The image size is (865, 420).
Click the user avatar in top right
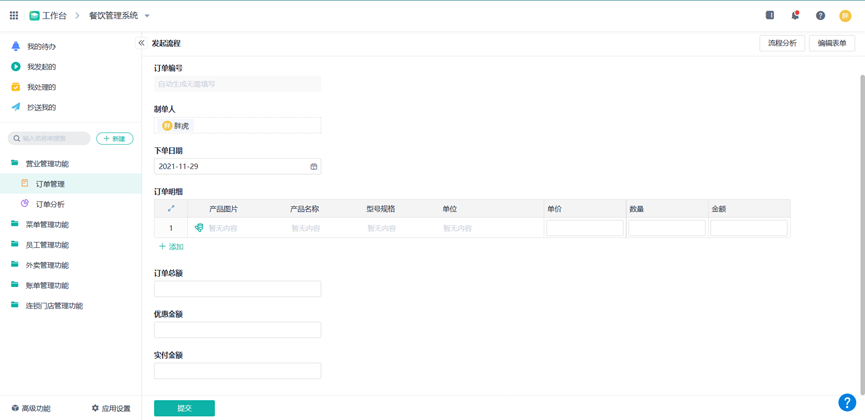click(845, 16)
